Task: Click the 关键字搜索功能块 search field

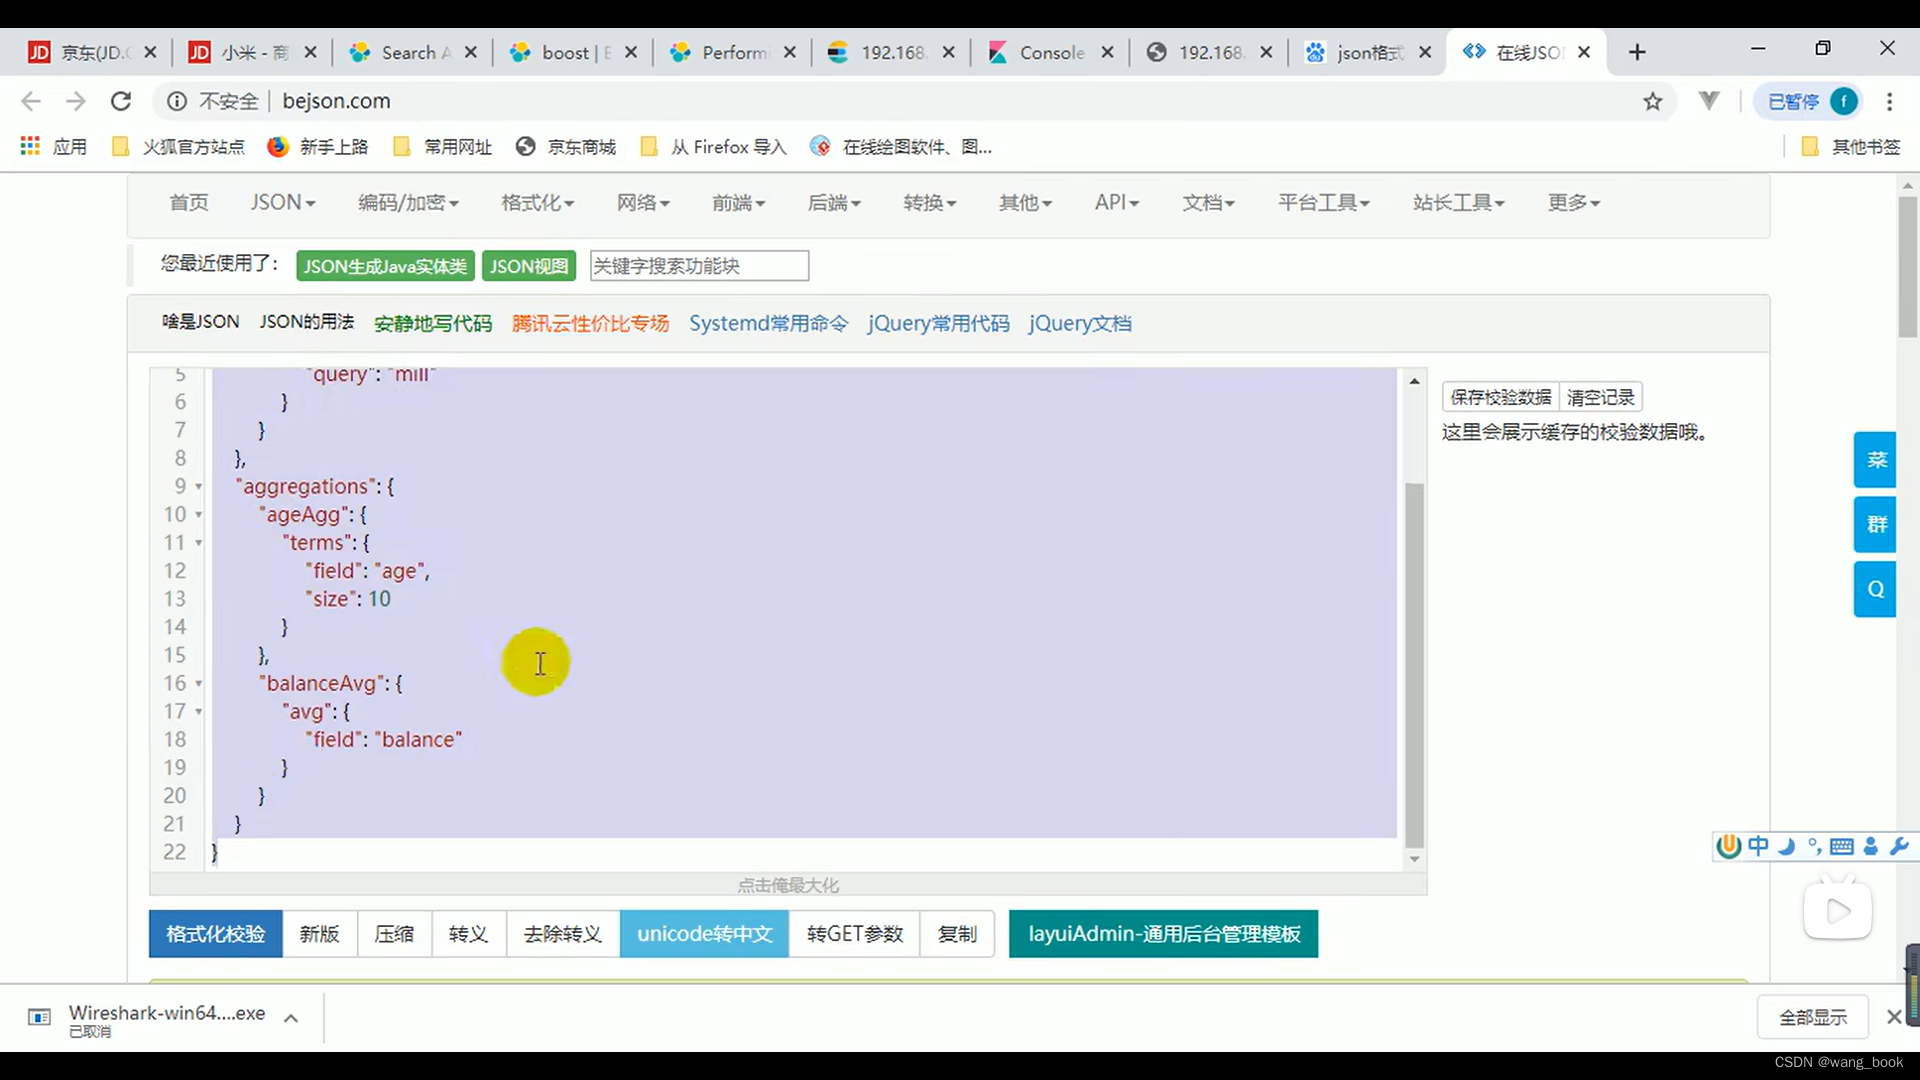Action: tap(699, 266)
